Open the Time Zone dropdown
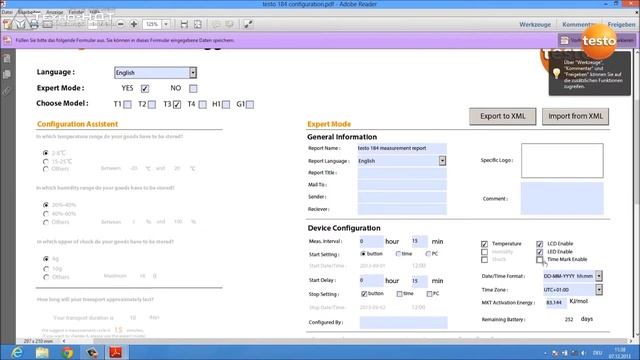Viewport: 640px width, 360px height. 599,290
